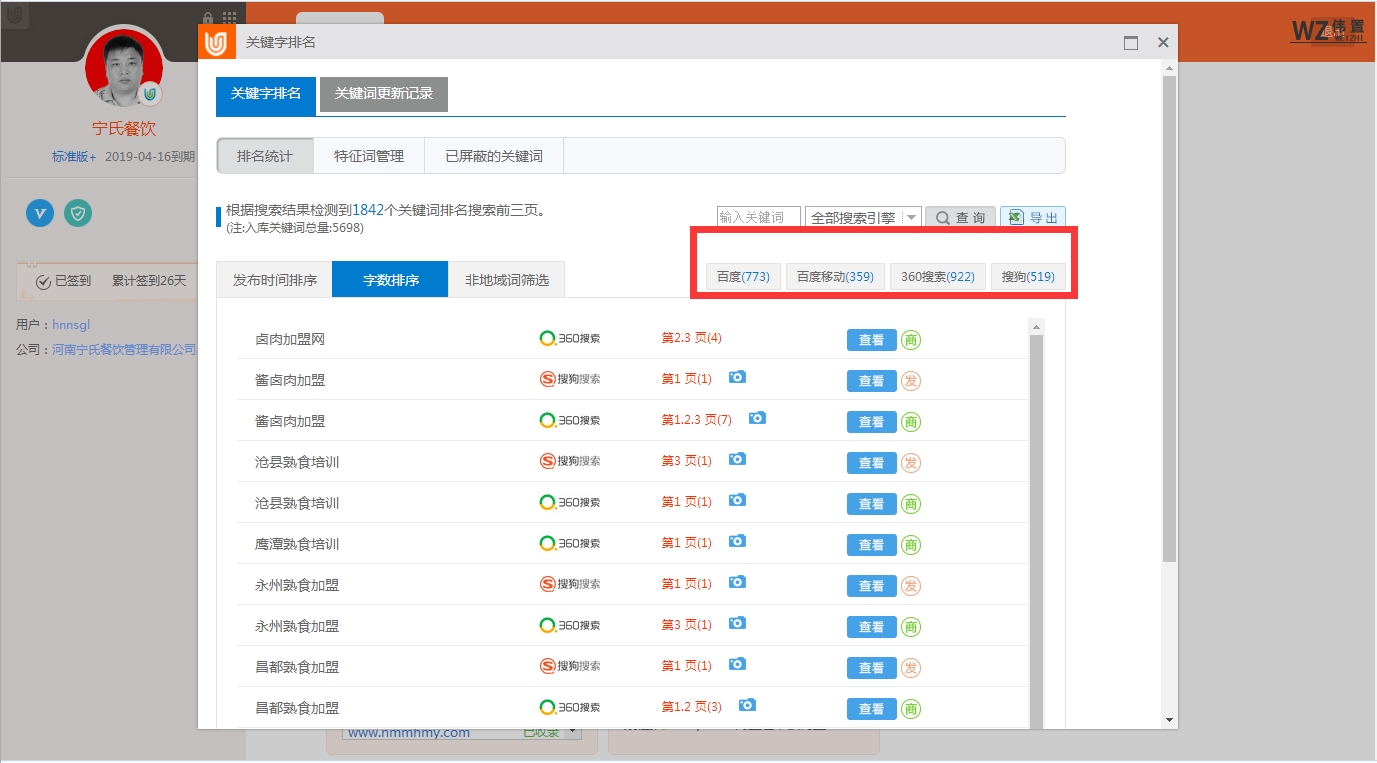This screenshot has width=1377, height=763.
Task: Click Excel export 导出 button
Action: coord(1033,218)
